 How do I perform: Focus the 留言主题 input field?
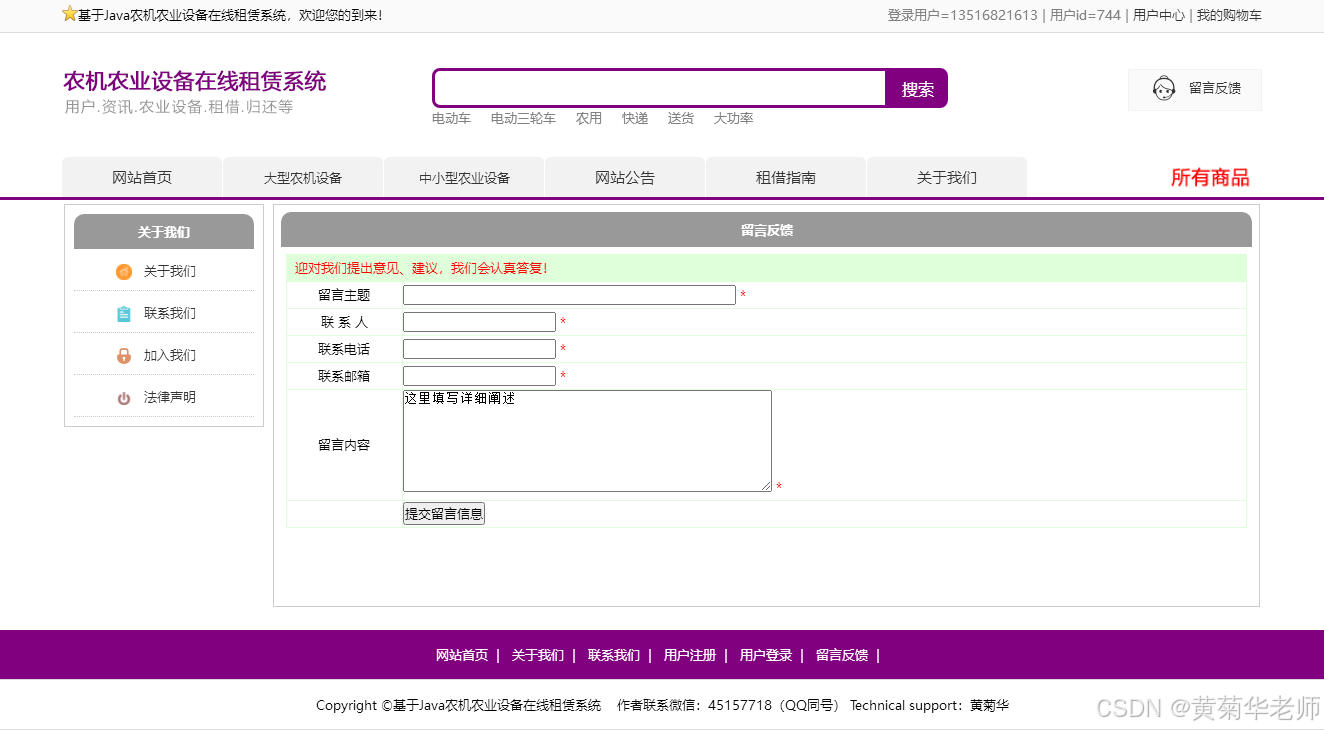569,295
